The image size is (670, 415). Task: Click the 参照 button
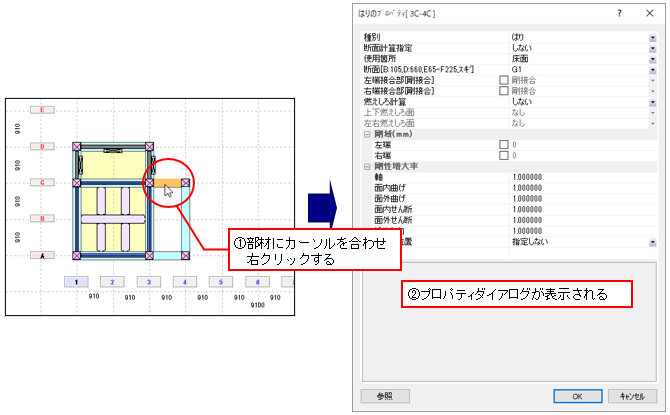[x=385, y=396]
